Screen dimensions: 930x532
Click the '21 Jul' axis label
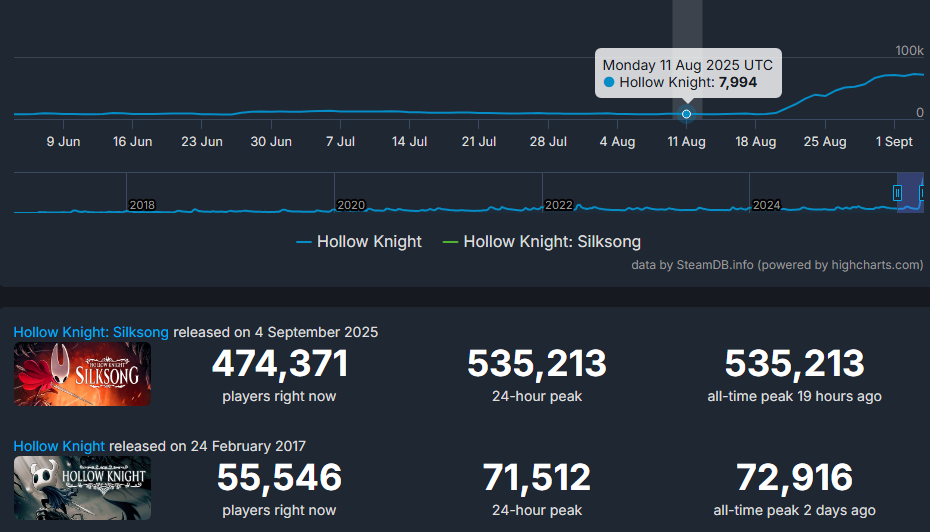pyautogui.click(x=479, y=142)
